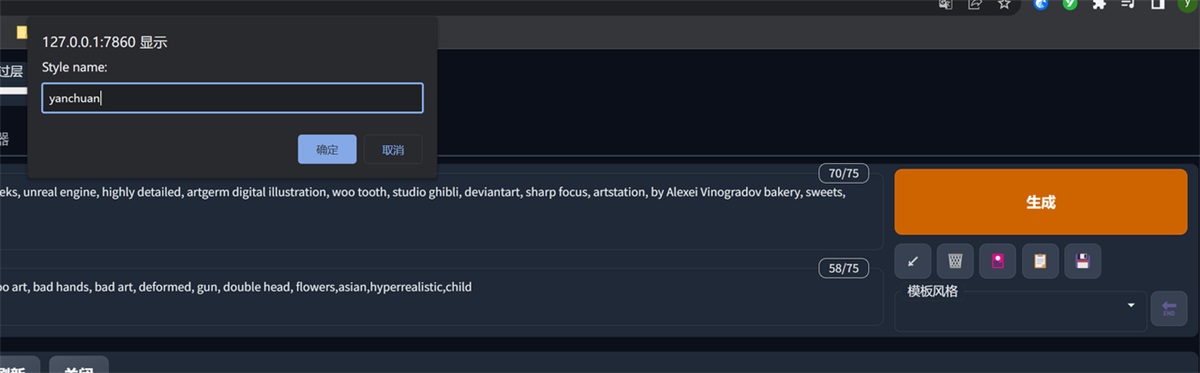Open the browser side panel icon
1200x373 pixels.
(x=1157, y=5)
